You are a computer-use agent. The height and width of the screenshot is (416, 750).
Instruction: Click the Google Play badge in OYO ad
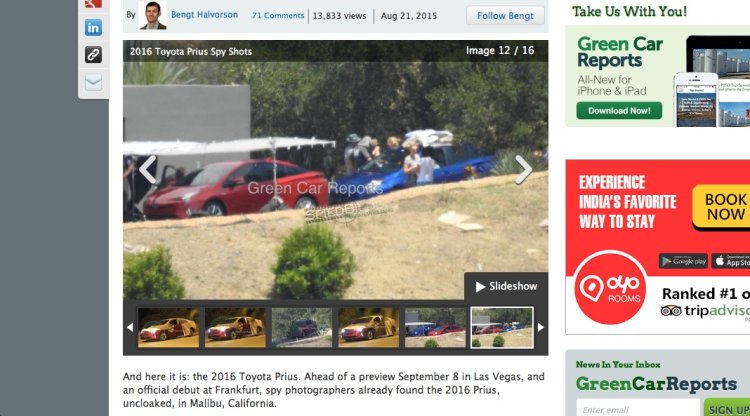(683, 261)
